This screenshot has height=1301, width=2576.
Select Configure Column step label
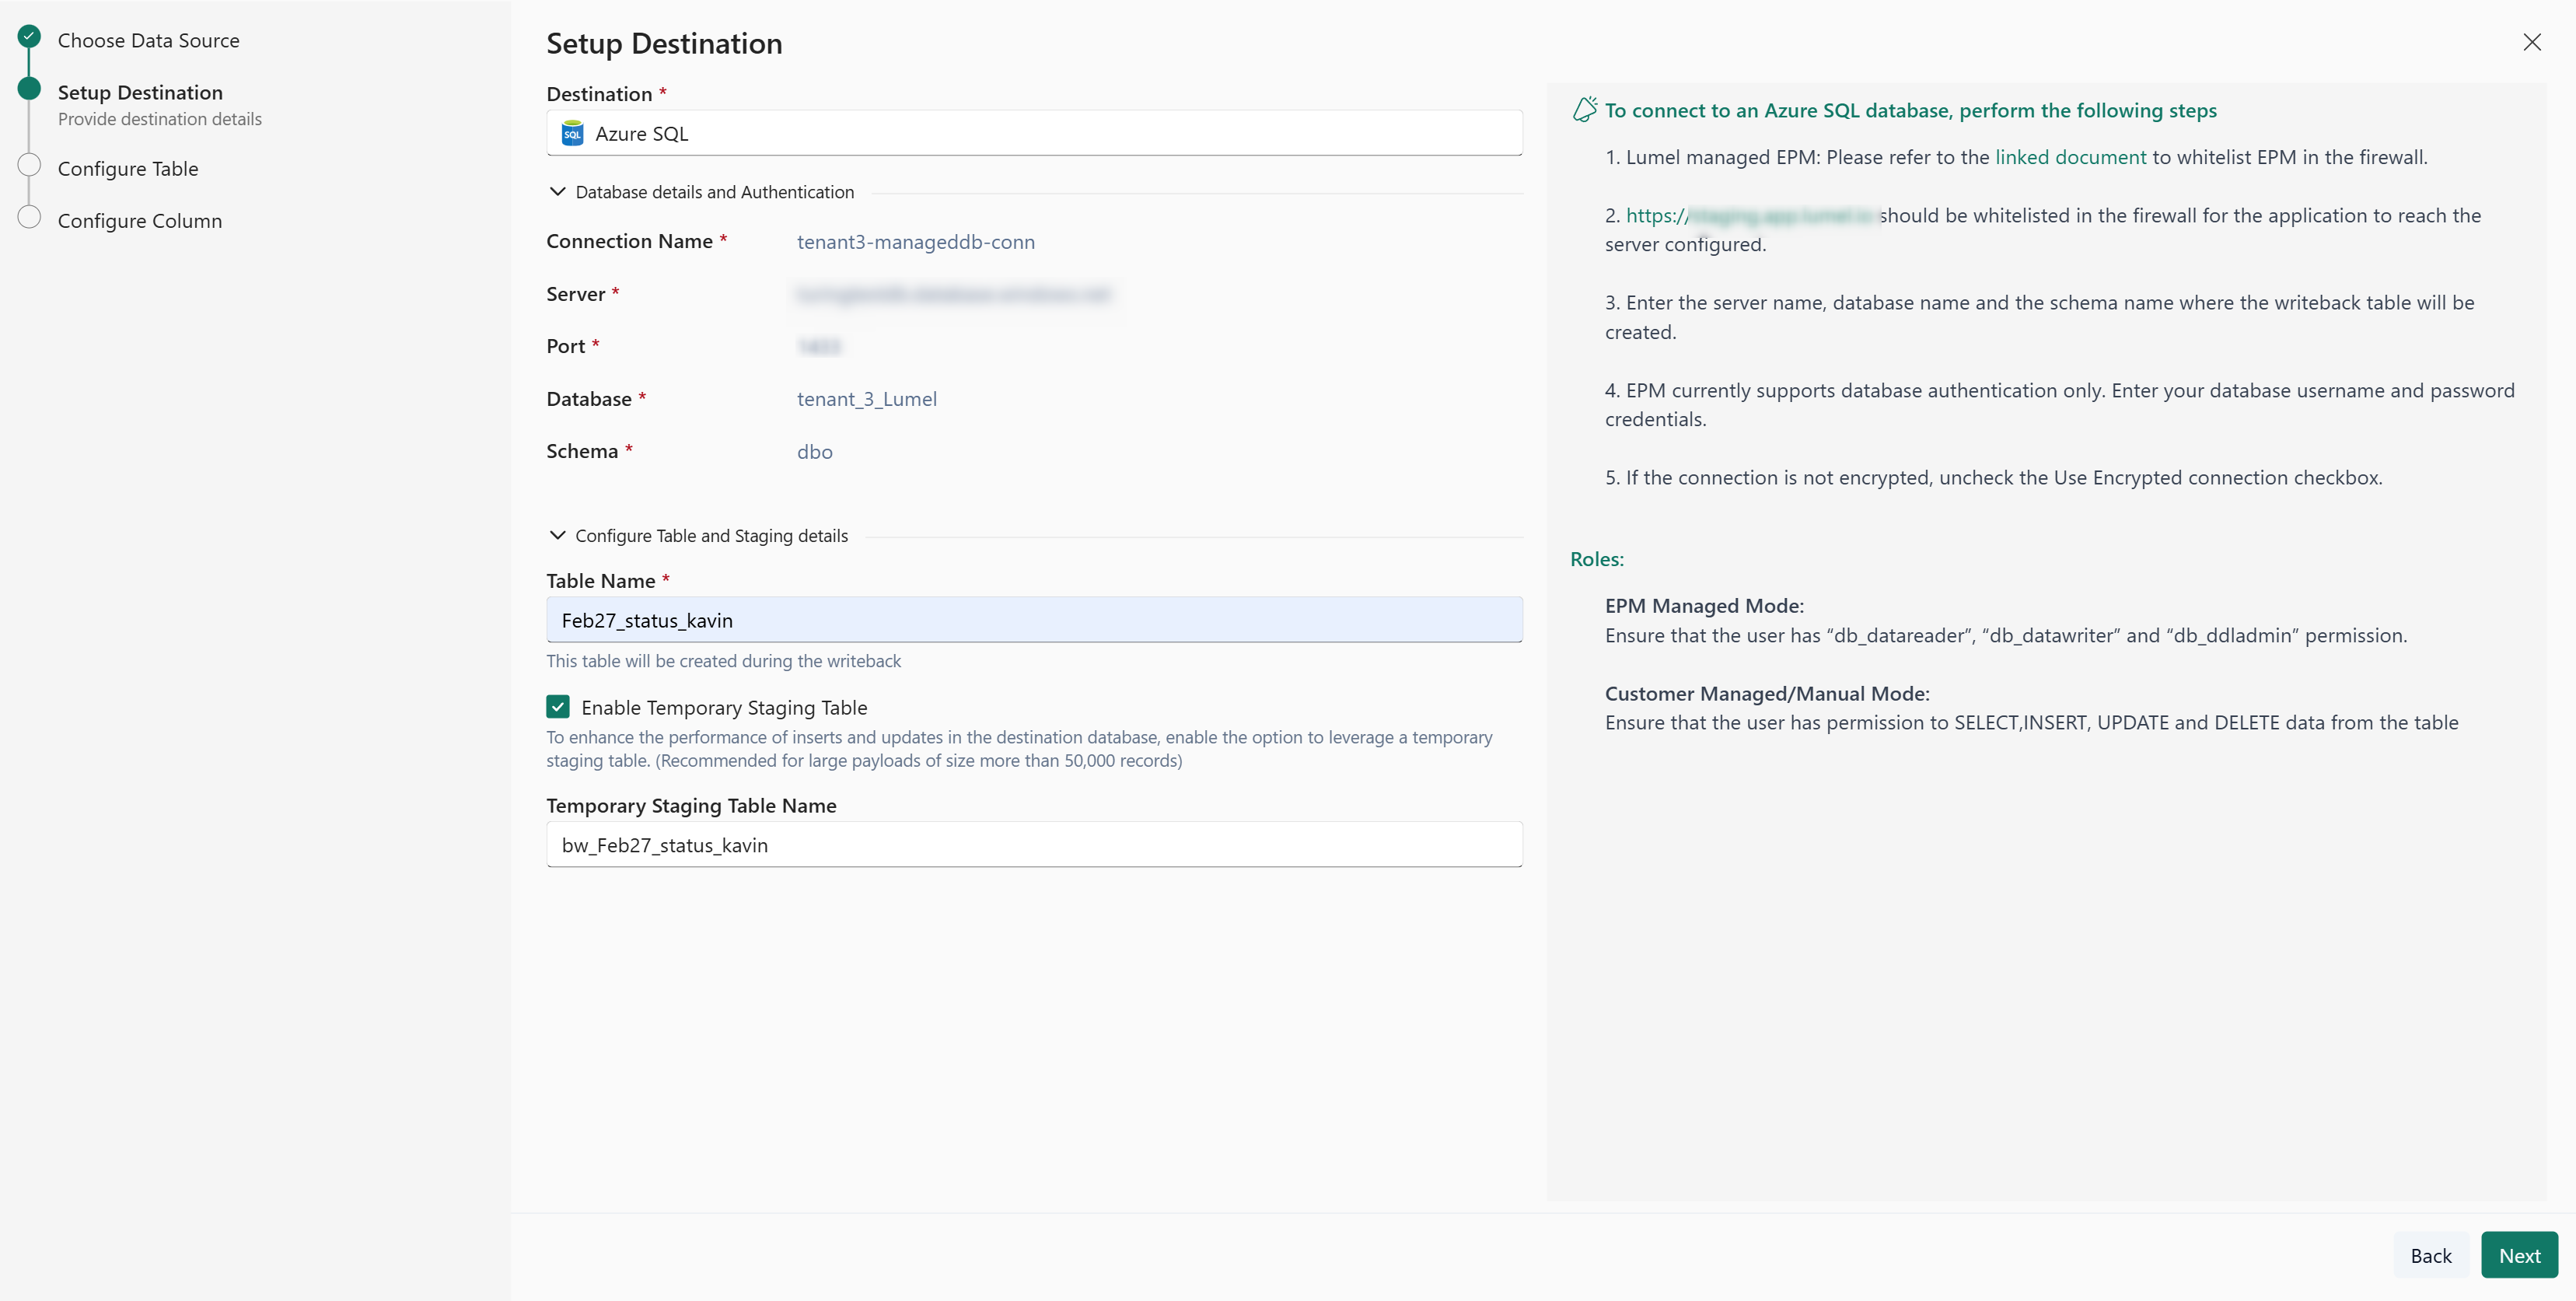(140, 221)
